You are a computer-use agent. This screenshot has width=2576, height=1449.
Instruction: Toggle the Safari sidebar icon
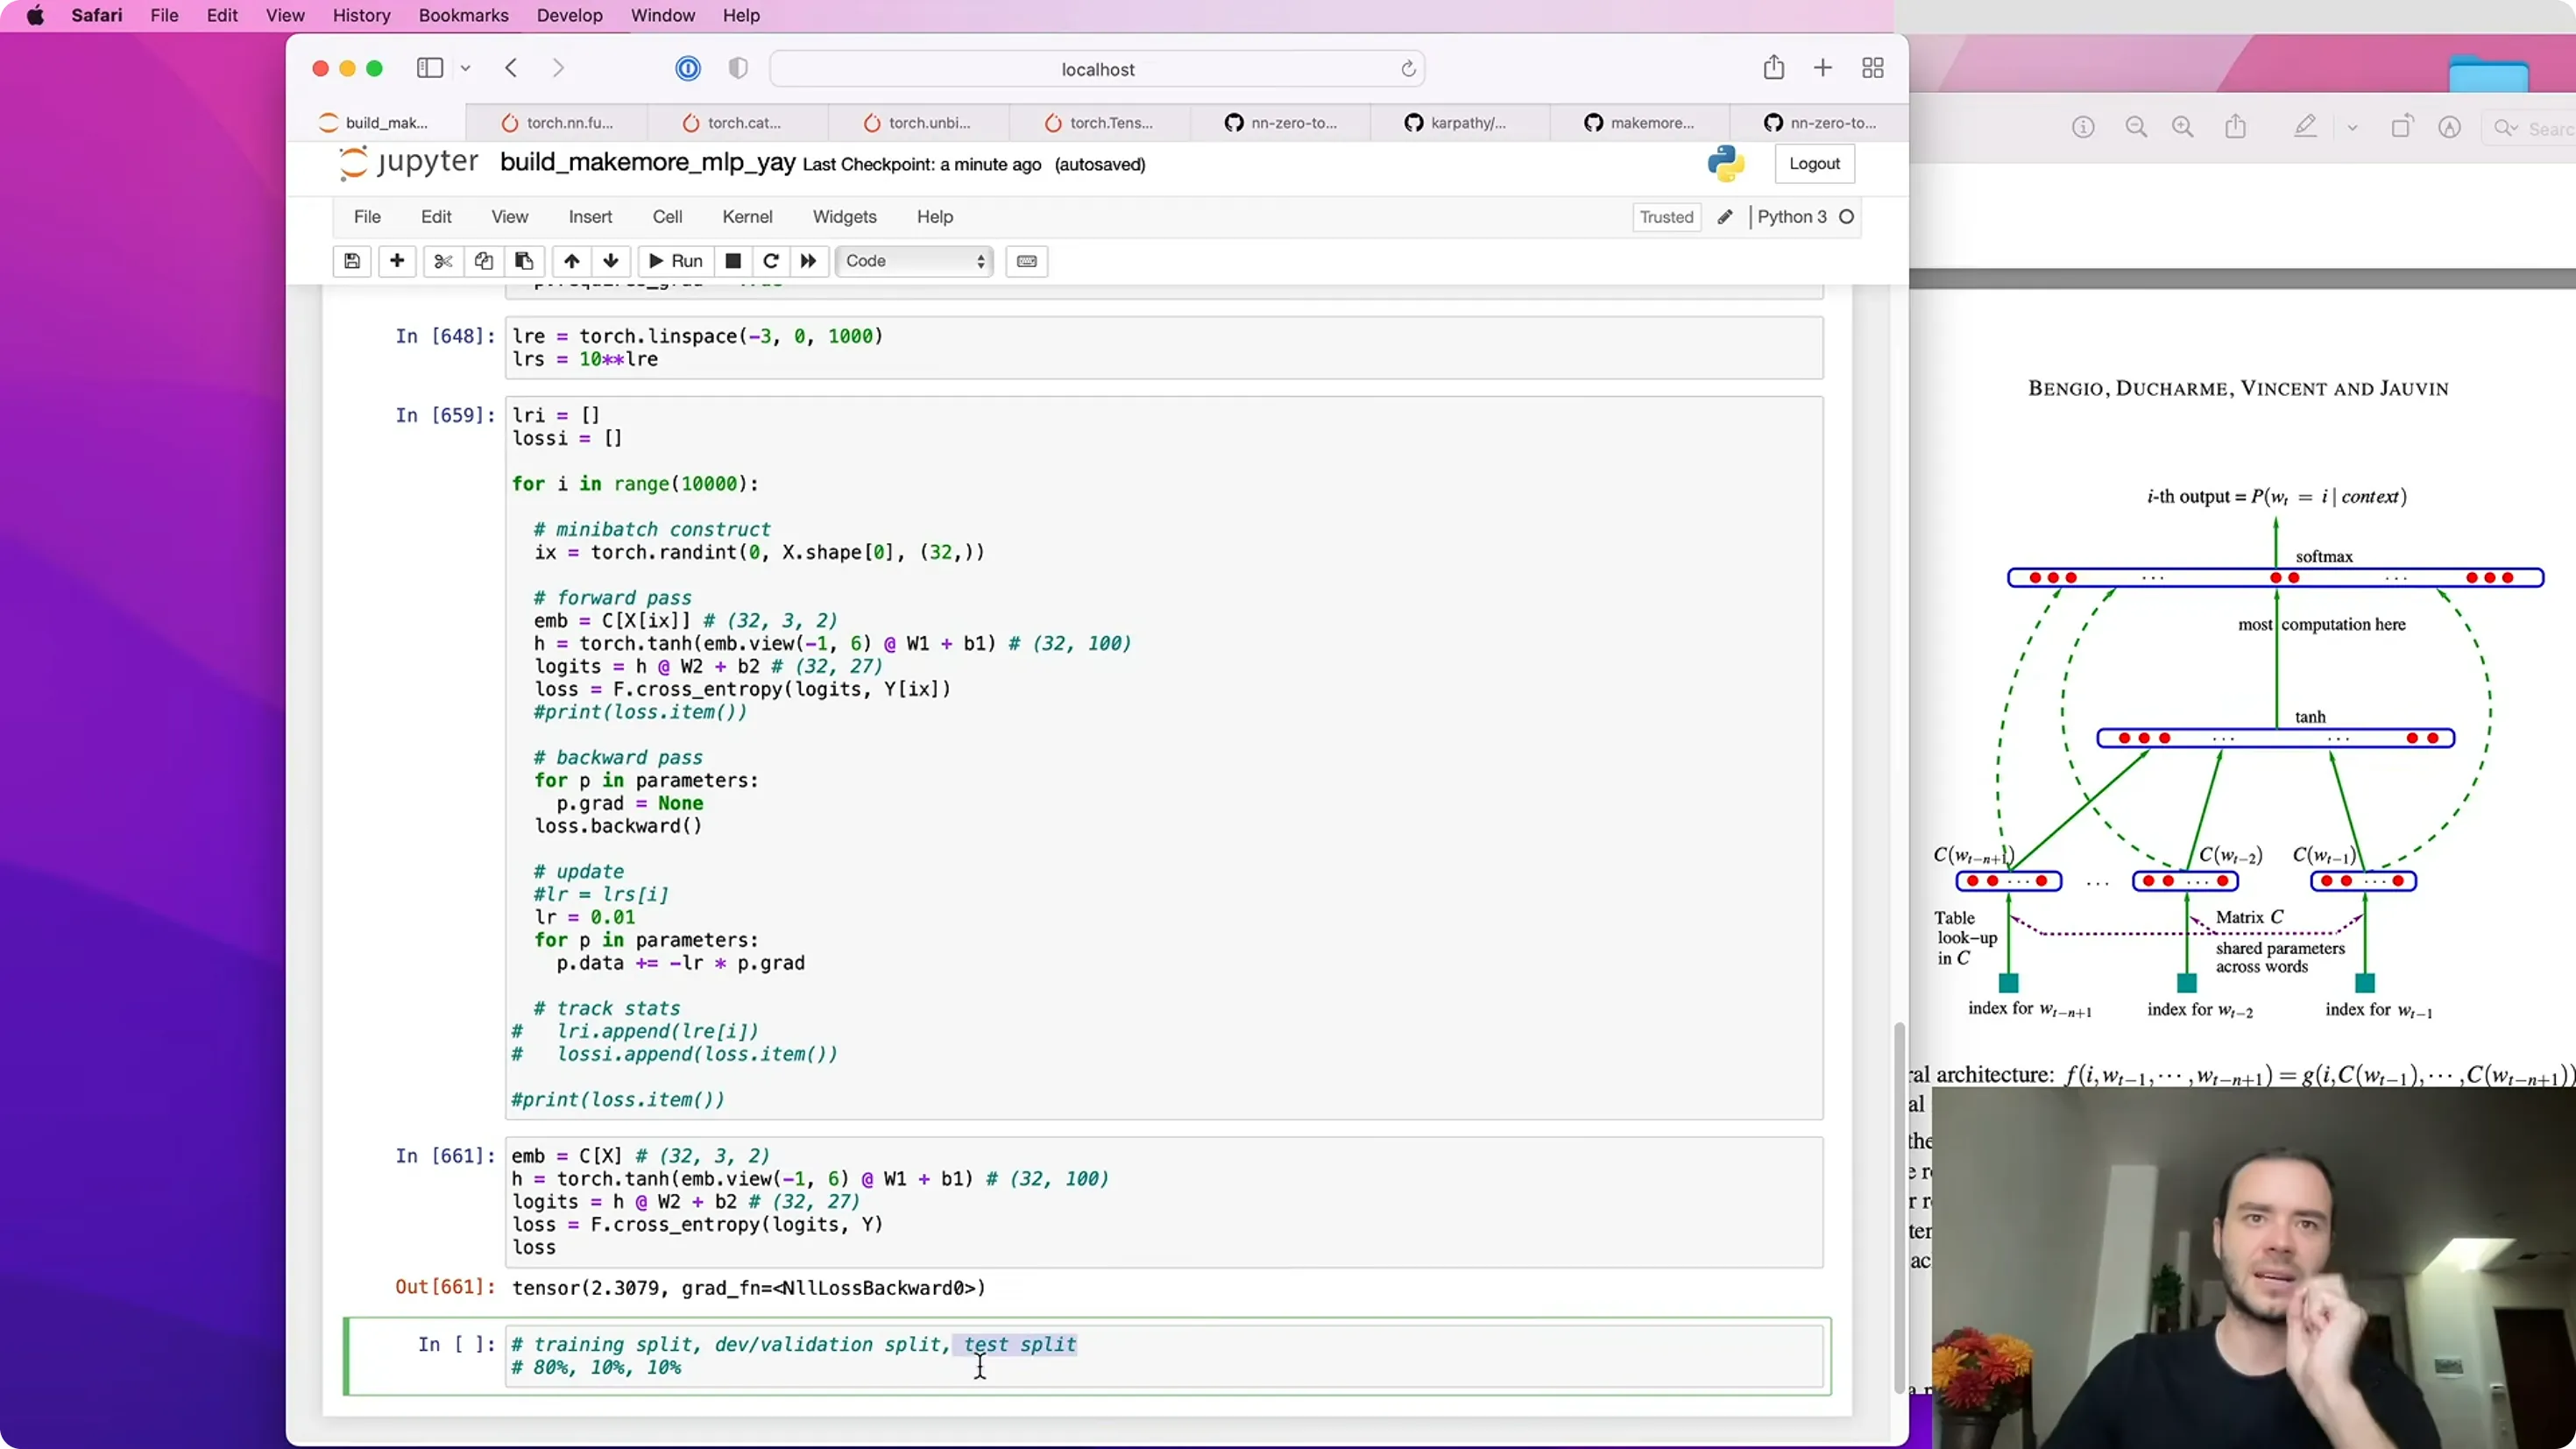(430, 68)
